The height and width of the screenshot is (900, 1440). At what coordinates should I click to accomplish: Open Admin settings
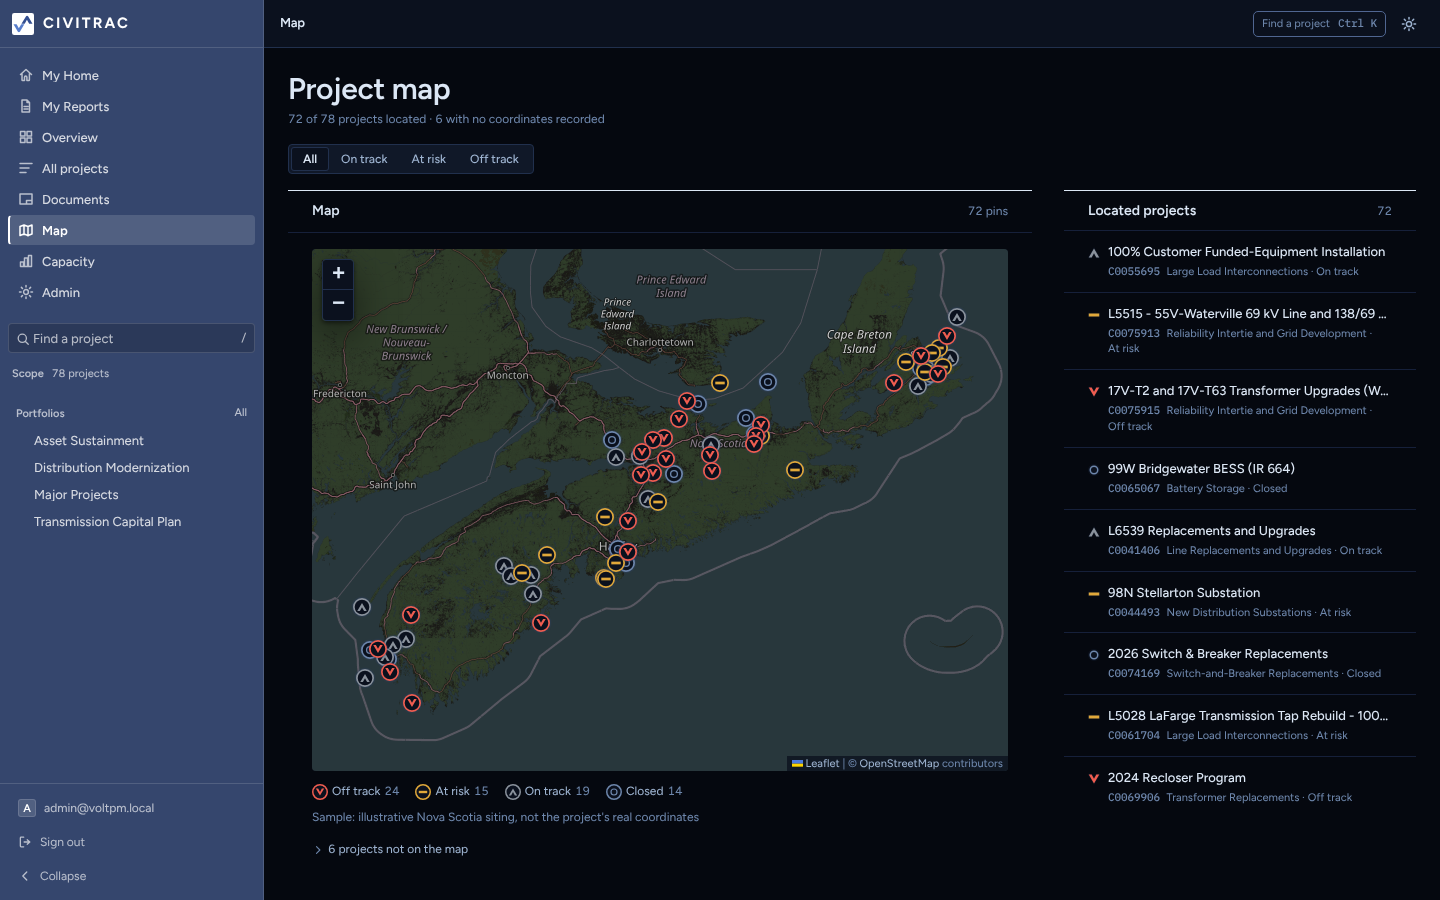[x=131, y=292]
